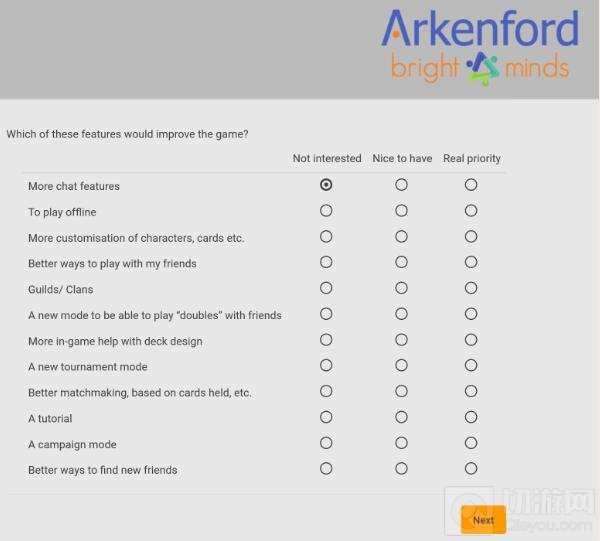Select Not interested for More chat features
The width and height of the screenshot is (600, 541).
coord(326,185)
